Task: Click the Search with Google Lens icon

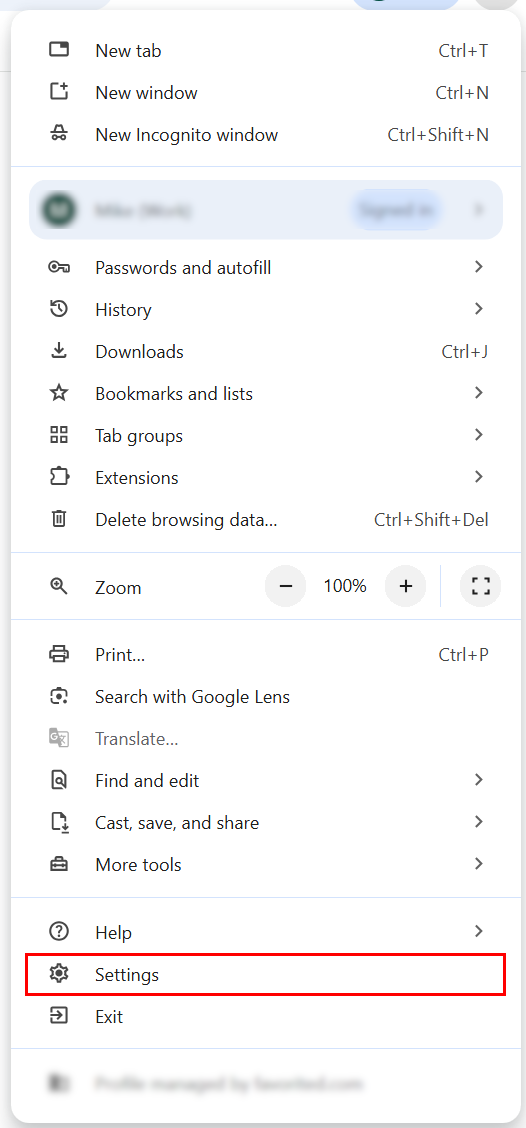Action: click(x=58, y=696)
